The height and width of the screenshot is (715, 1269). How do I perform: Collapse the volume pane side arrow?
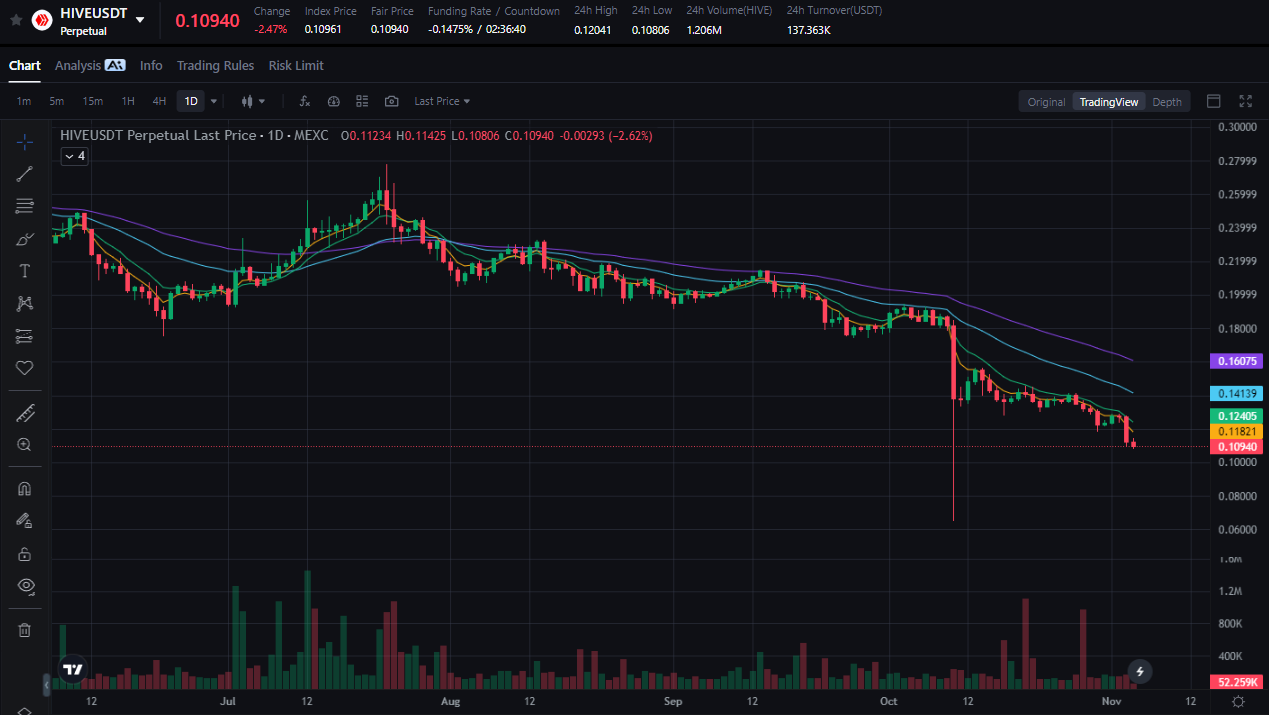[x=45, y=685]
